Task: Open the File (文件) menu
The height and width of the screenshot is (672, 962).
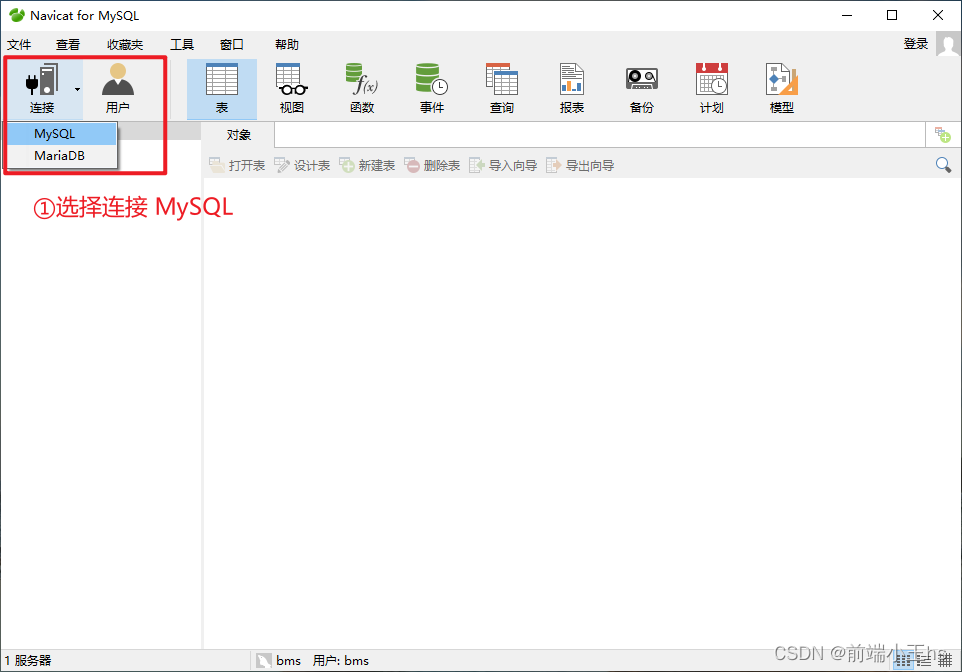Action: click(19, 45)
